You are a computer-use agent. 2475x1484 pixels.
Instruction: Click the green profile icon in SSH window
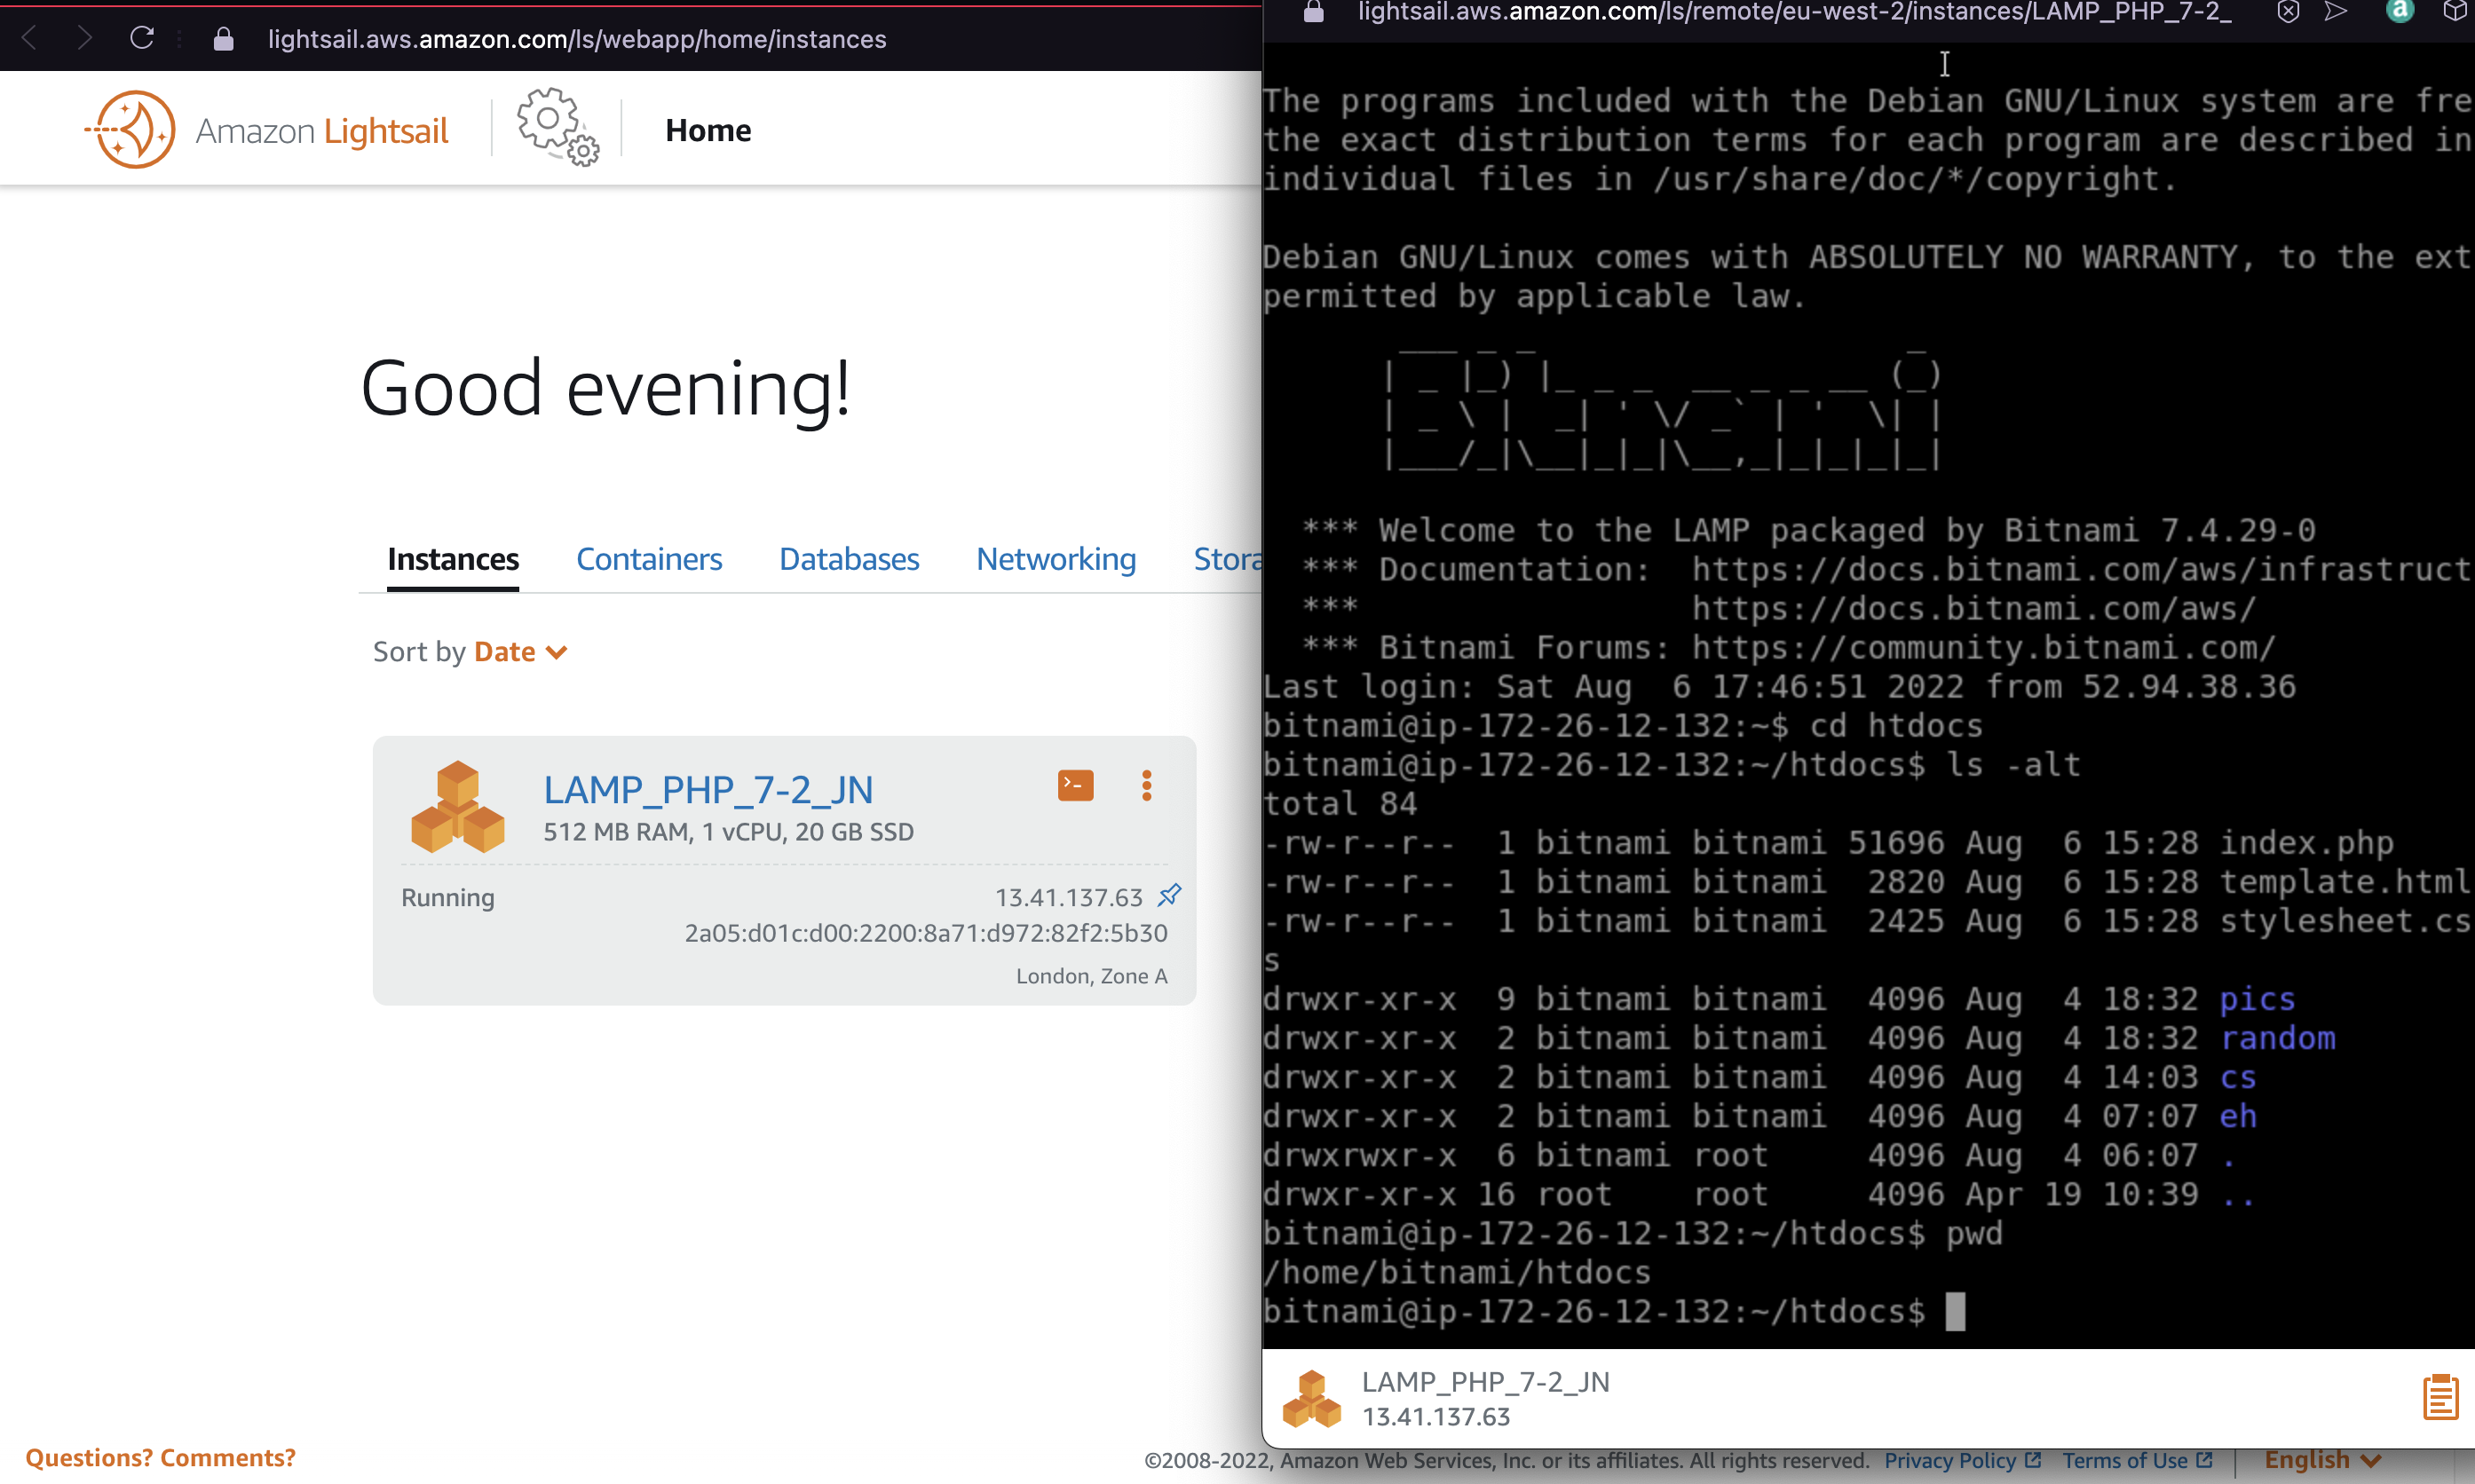pos(2400,11)
